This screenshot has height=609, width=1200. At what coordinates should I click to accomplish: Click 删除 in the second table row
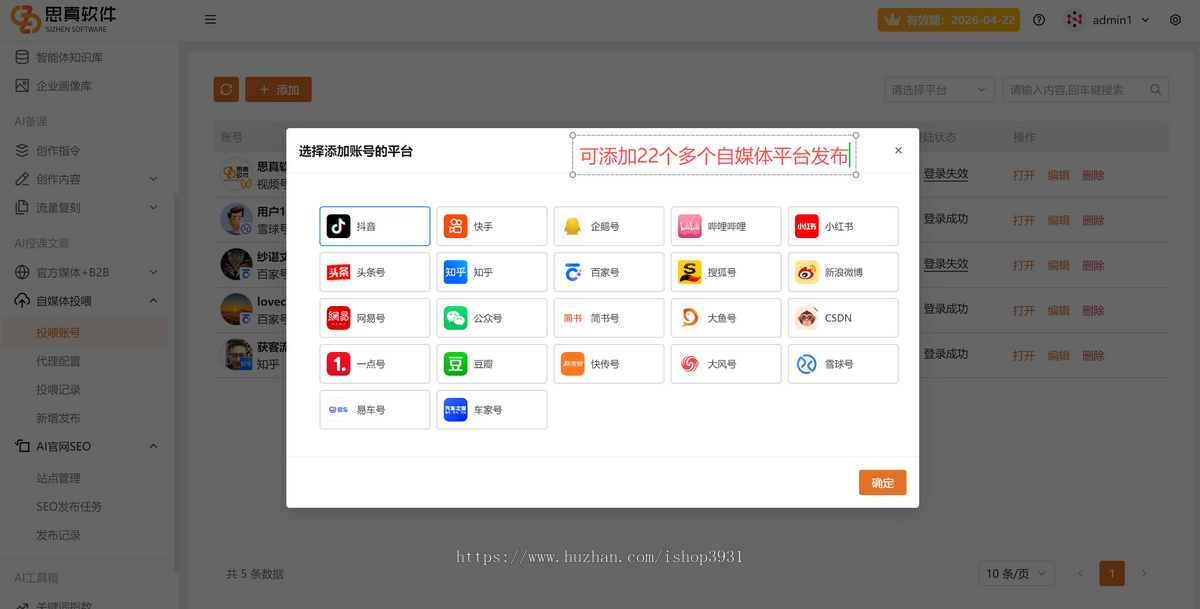tap(1093, 220)
